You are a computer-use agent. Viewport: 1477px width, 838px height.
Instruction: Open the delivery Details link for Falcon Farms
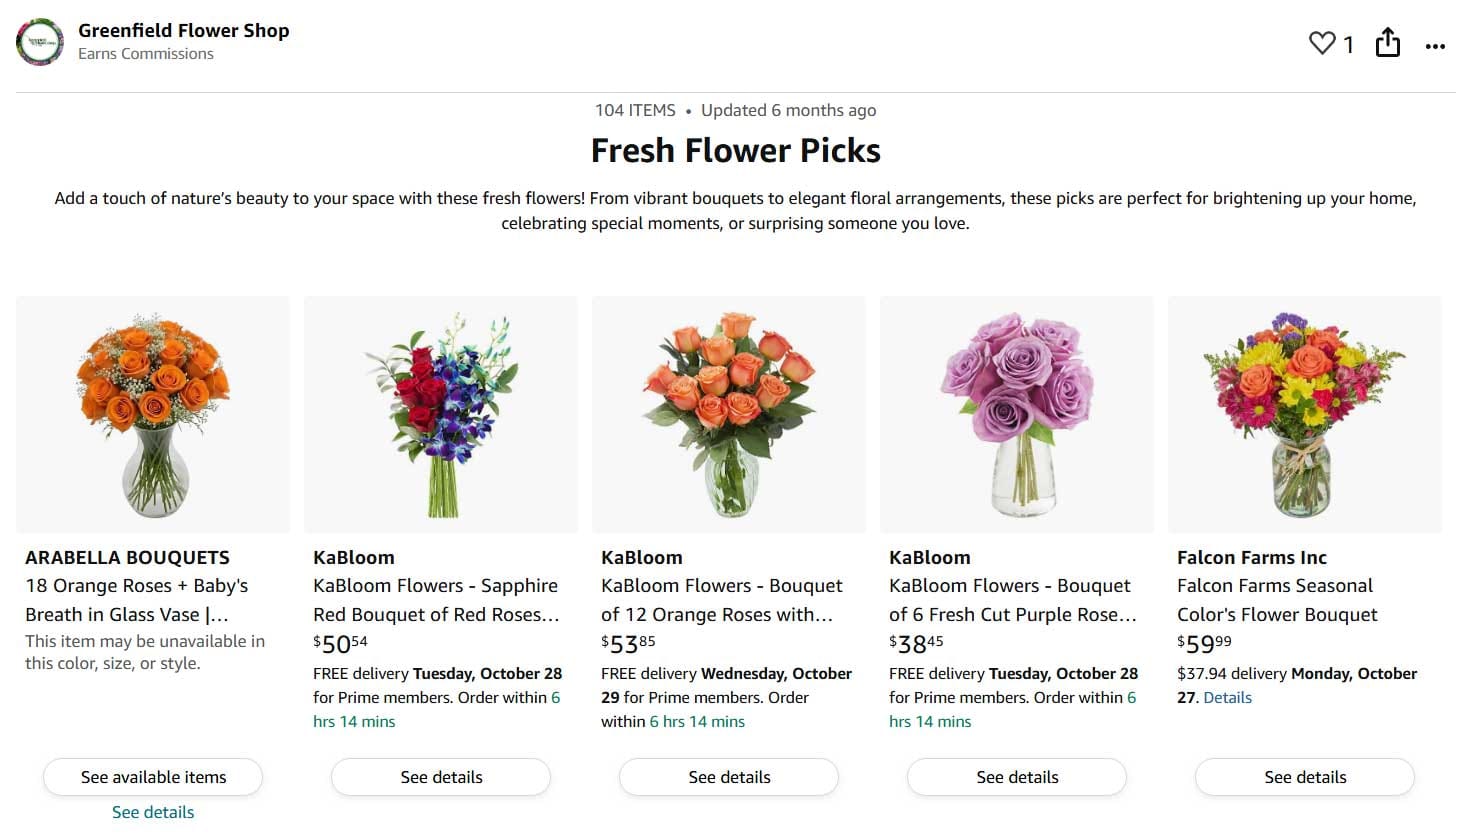click(x=1227, y=697)
